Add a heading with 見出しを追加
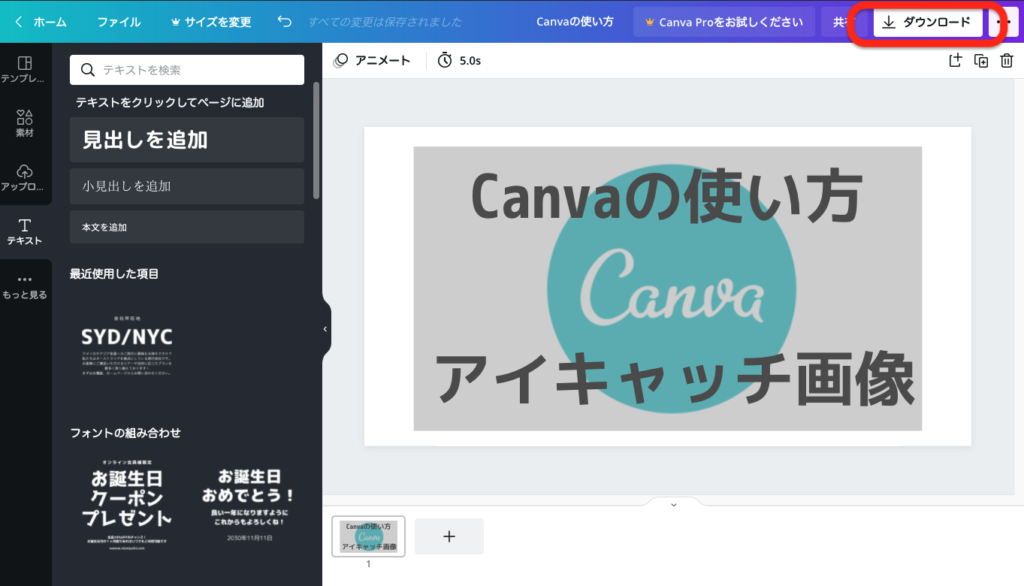This screenshot has height=586, width=1024. pos(187,140)
